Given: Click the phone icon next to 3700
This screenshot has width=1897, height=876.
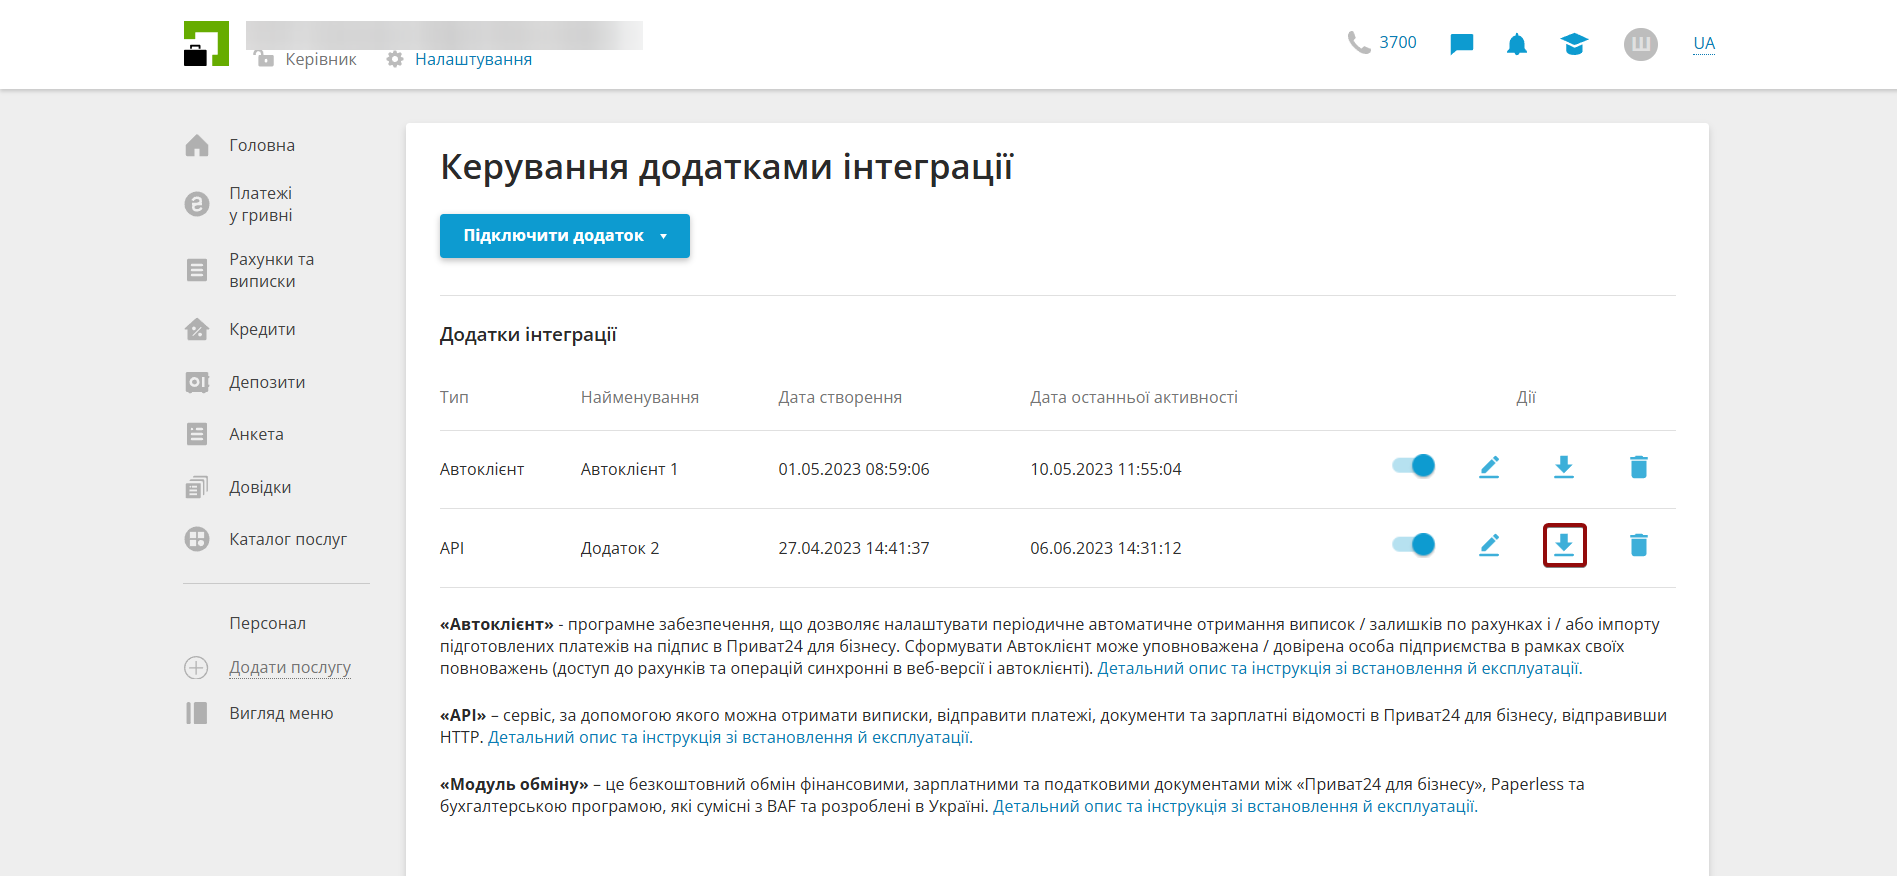Looking at the screenshot, I should point(1358,42).
